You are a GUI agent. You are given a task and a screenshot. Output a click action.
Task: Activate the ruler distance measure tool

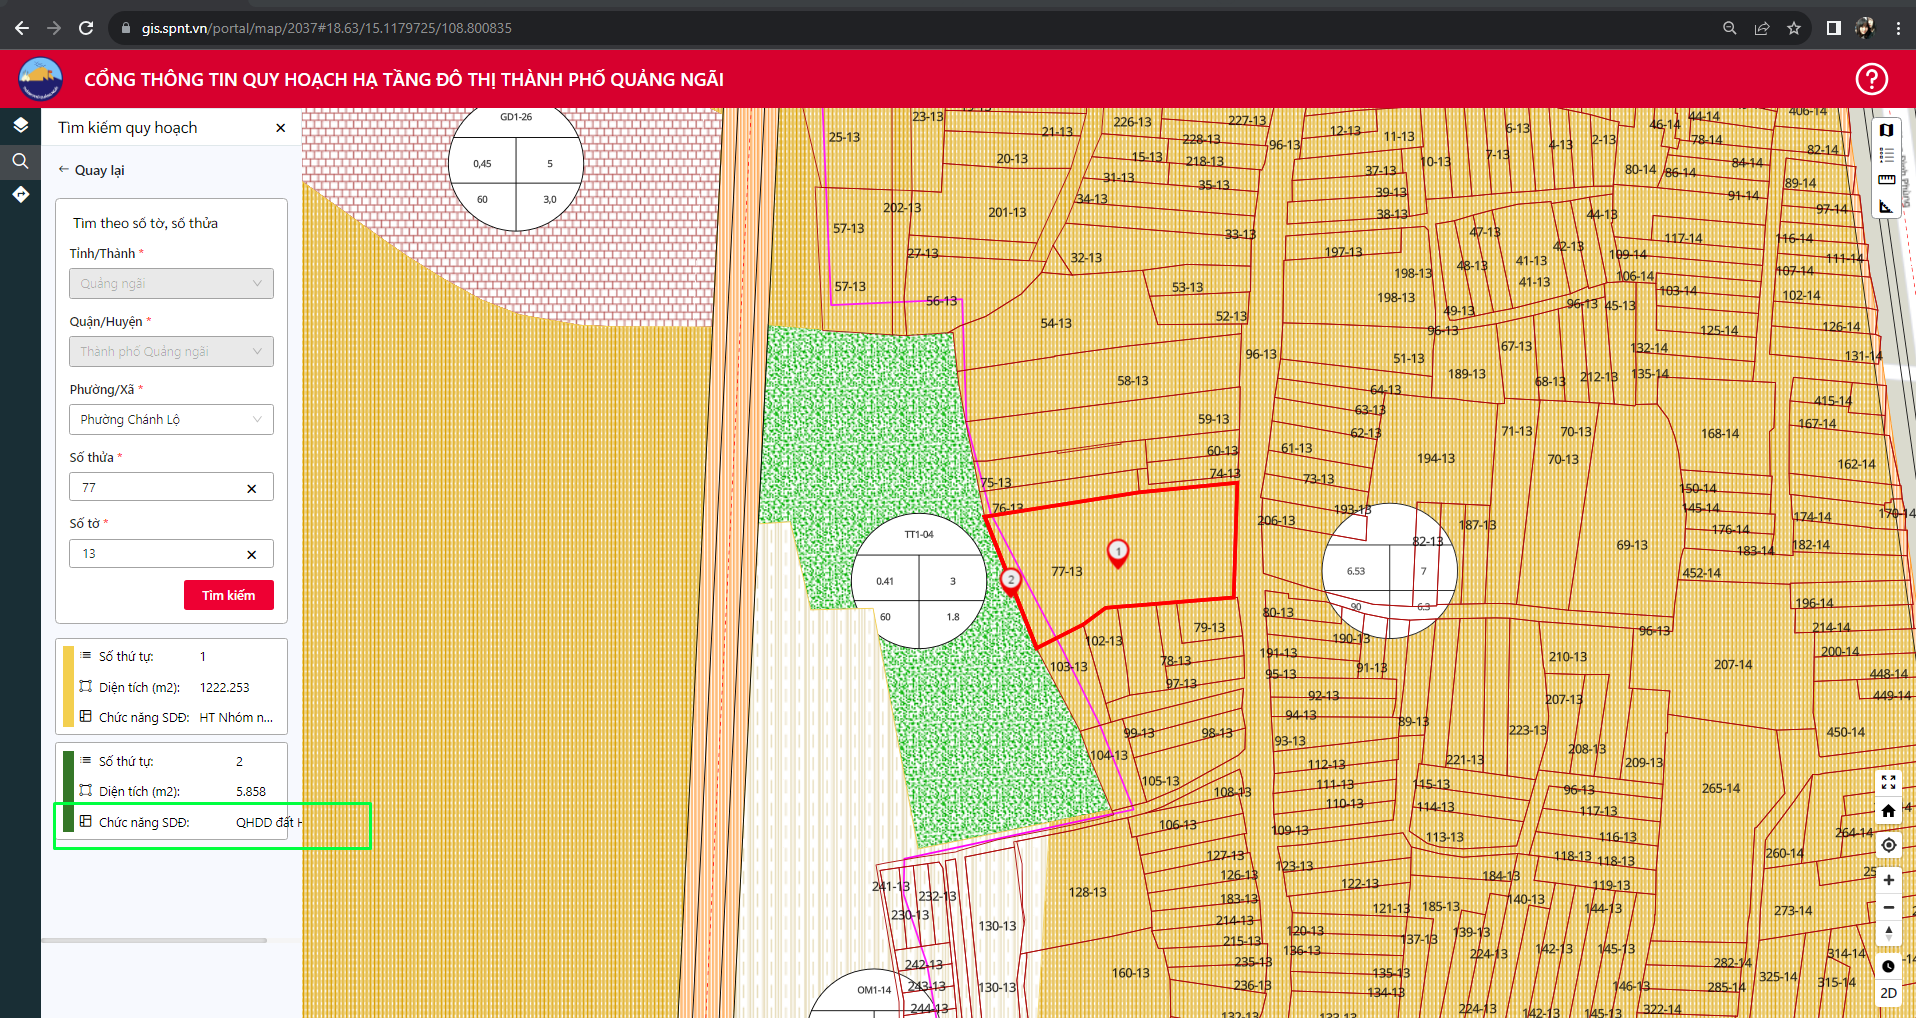(x=1886, y=180)
